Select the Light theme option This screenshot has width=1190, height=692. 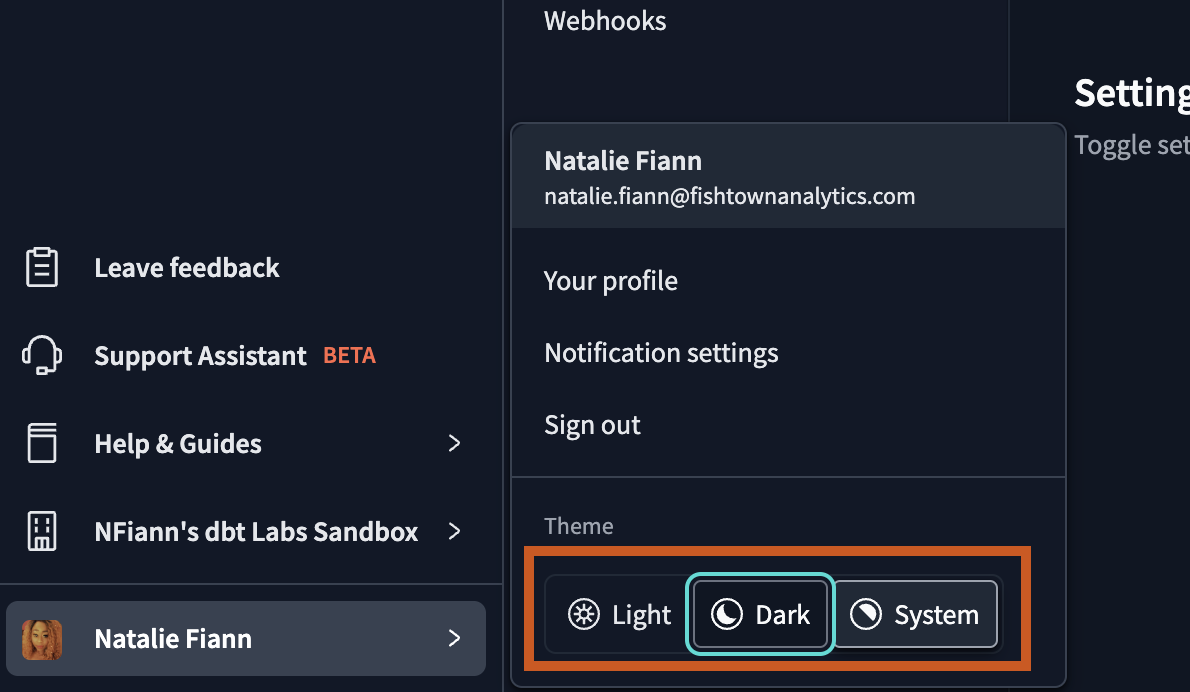tap(617, 614)
